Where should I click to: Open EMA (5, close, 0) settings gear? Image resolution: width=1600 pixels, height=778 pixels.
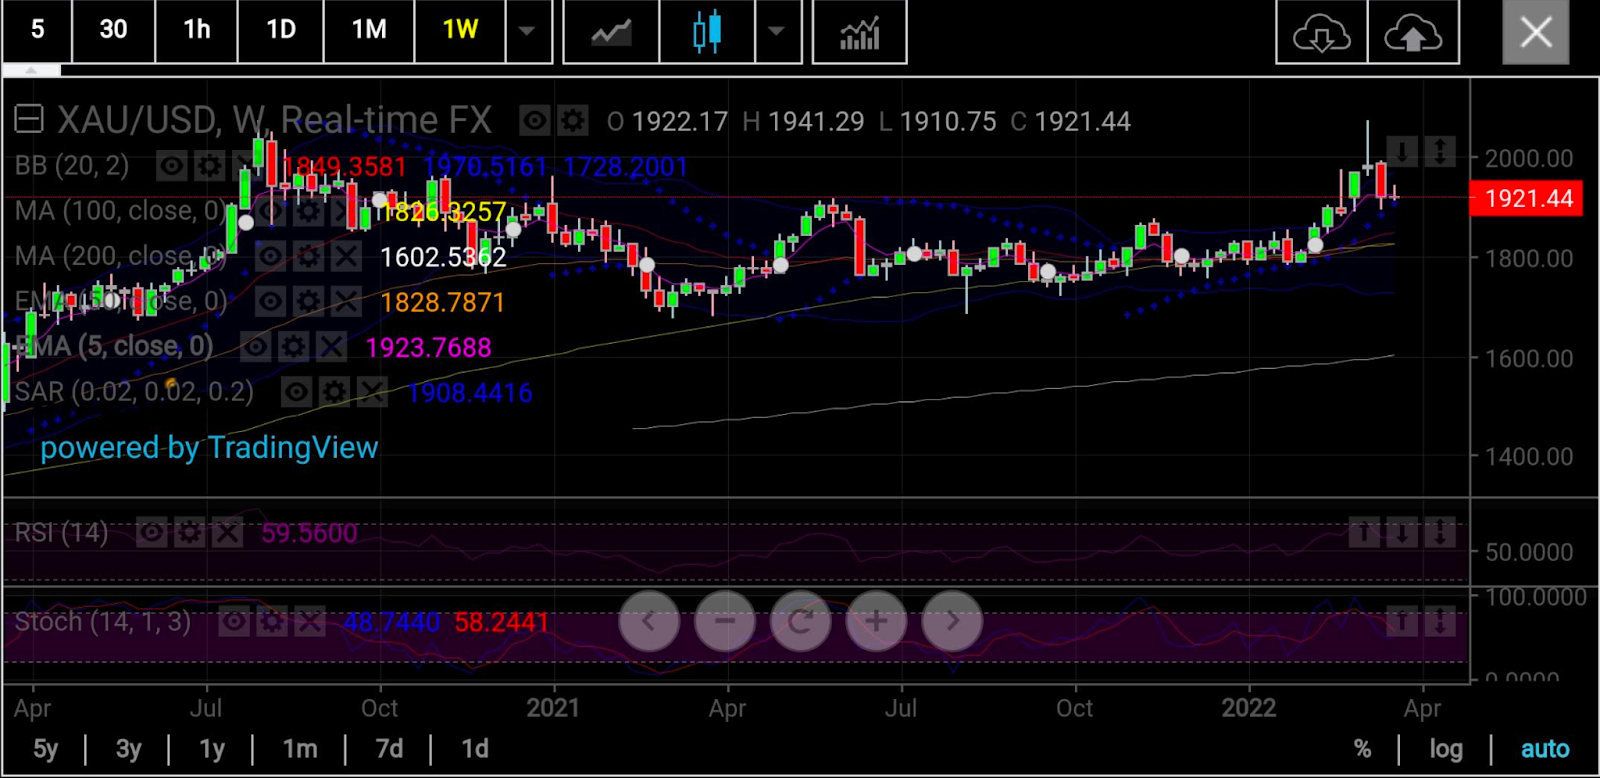coord(294,347)
